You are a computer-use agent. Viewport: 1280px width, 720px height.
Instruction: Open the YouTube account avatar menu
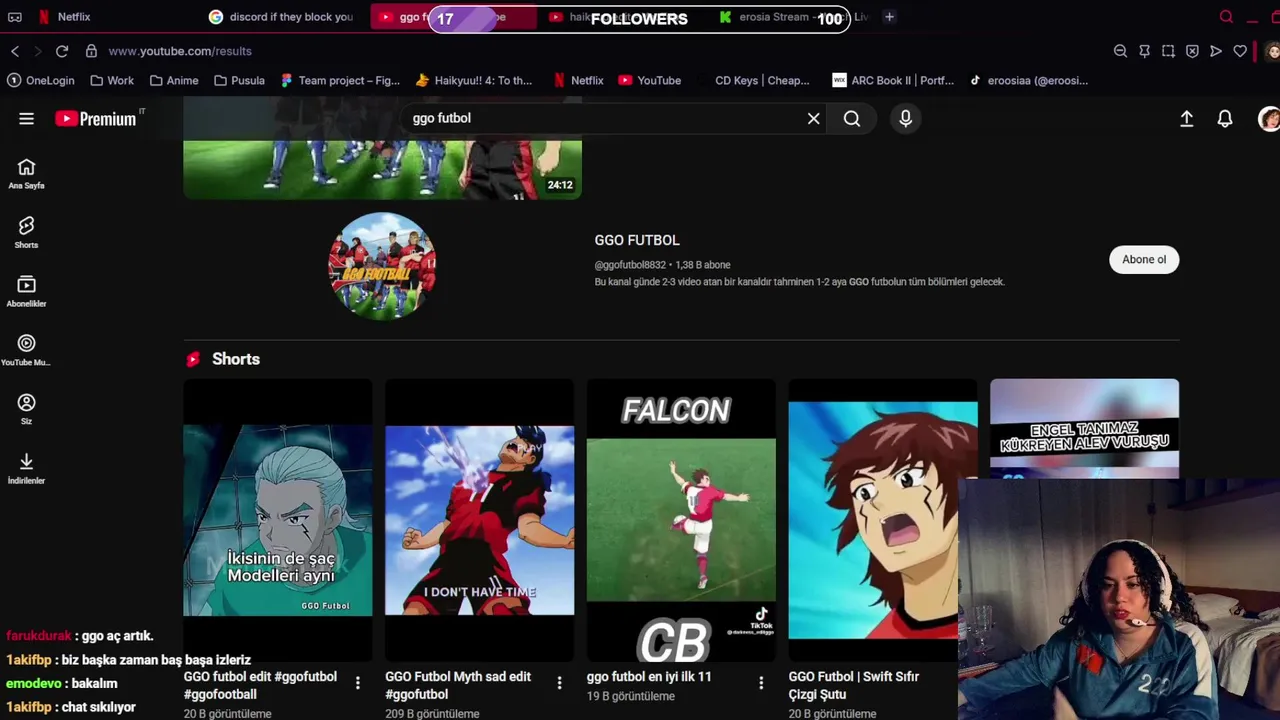(1269, 118)
